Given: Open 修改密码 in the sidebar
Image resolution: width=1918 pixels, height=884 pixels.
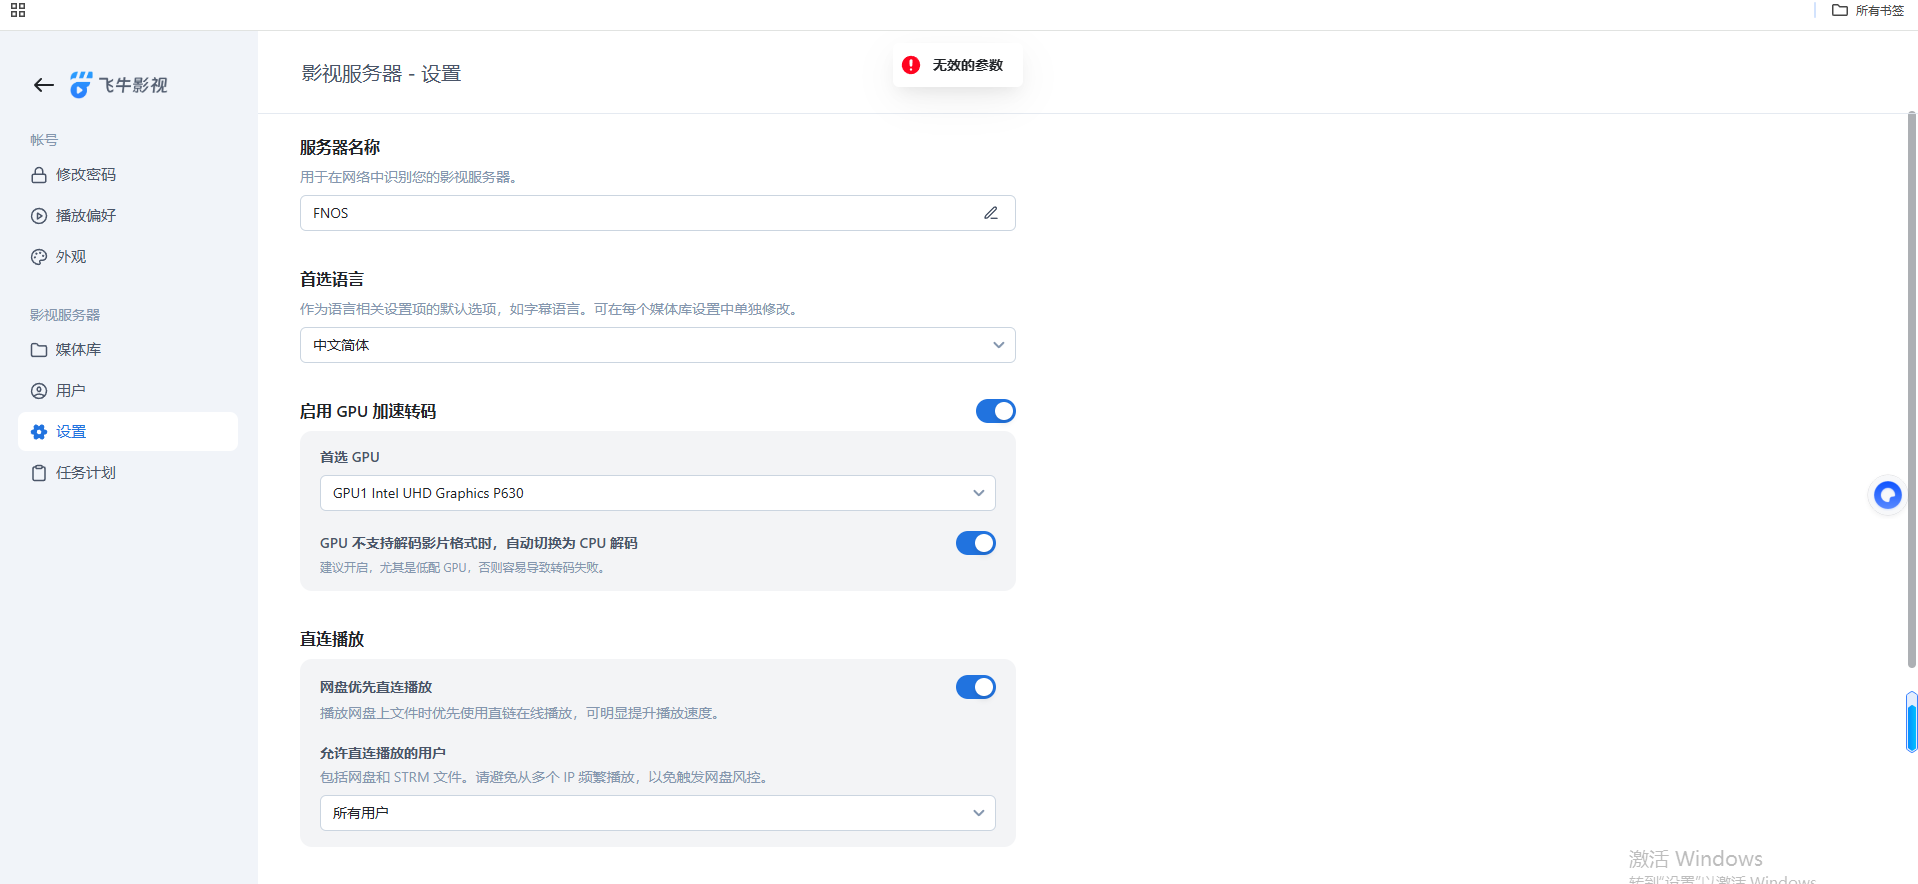Looking at the screenshot, I should (128, 175).
